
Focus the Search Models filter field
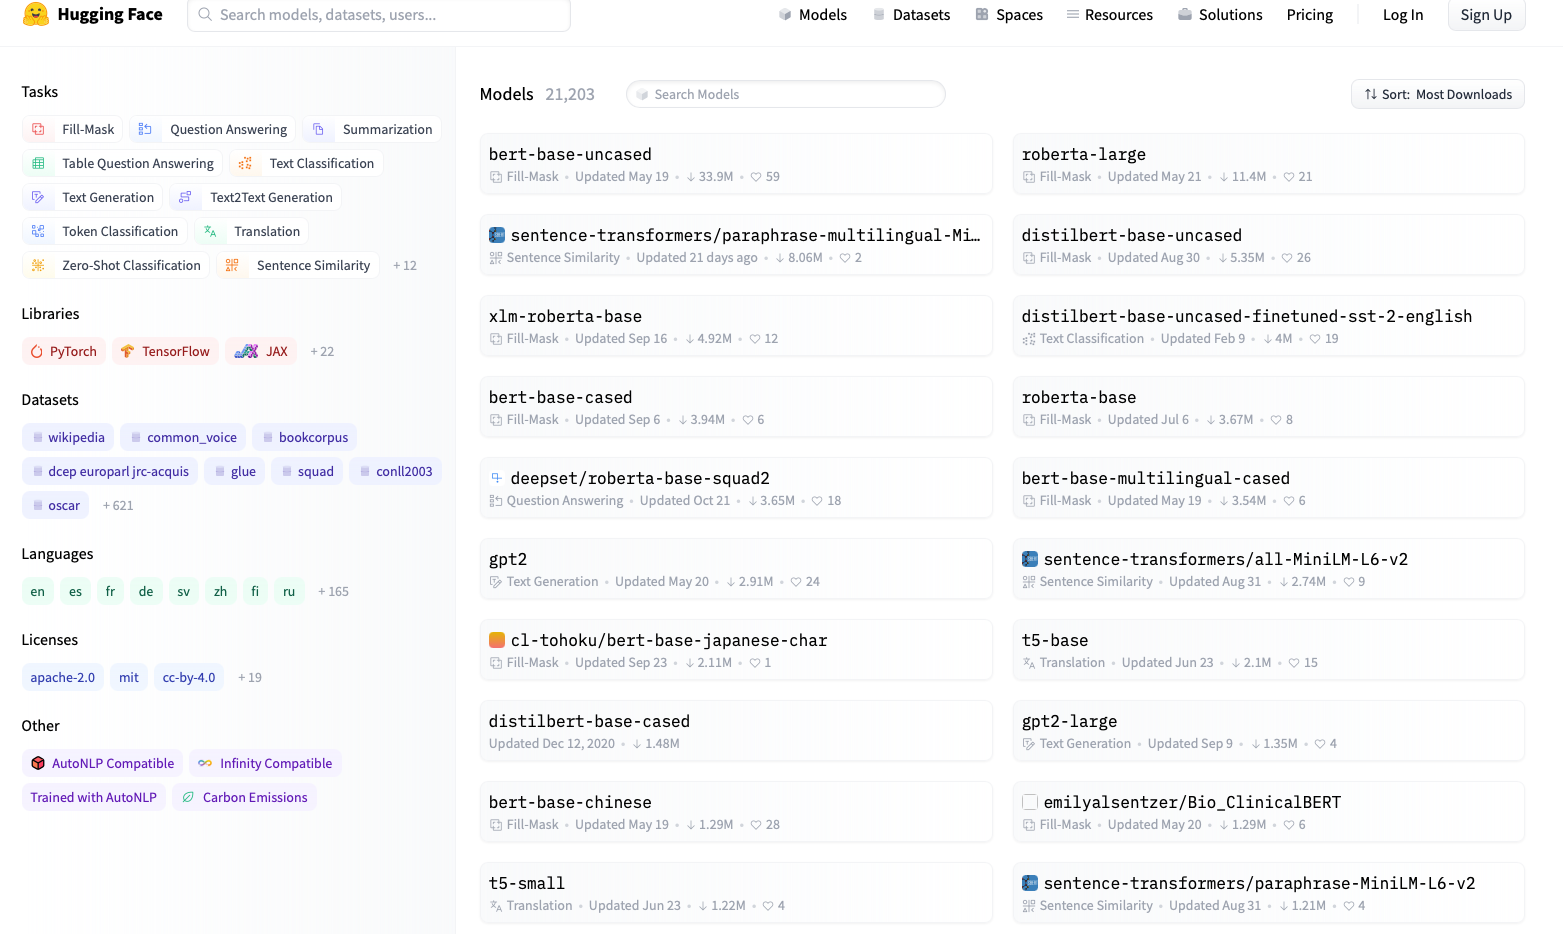point(786,94)
